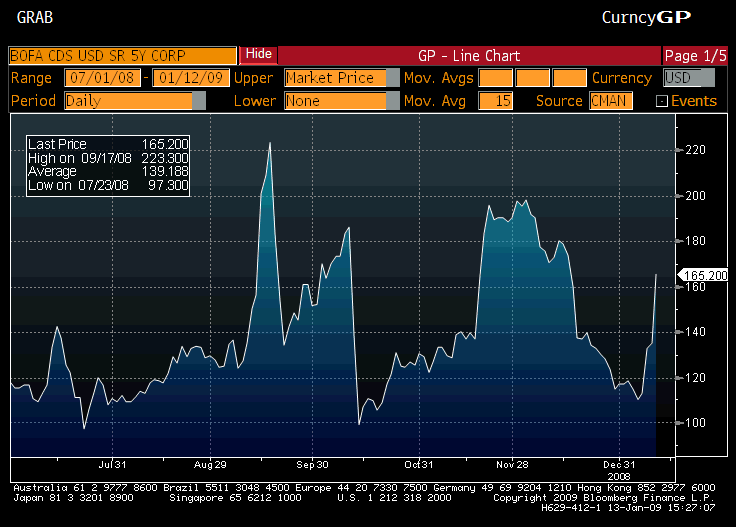Screen dimensions: 736x527
Task: Edit the range end date 01/12/09
Action: tap(188, 78)
